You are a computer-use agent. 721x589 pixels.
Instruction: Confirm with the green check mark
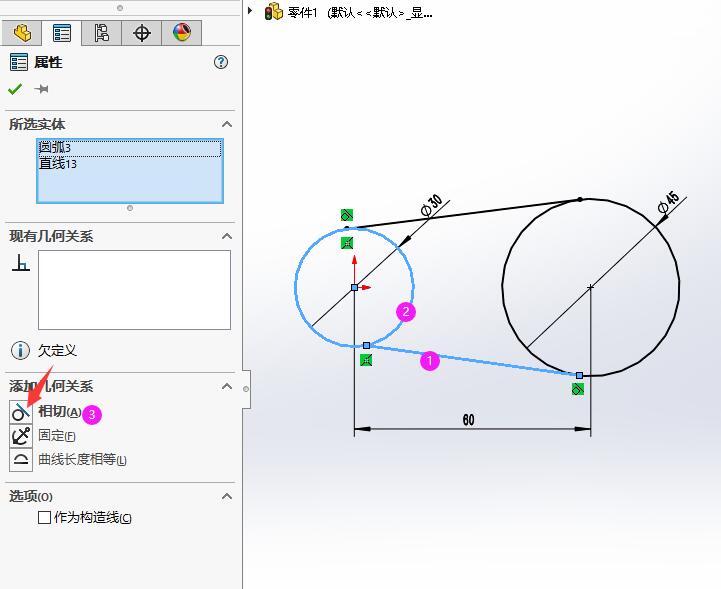click(x=15, y=89)
